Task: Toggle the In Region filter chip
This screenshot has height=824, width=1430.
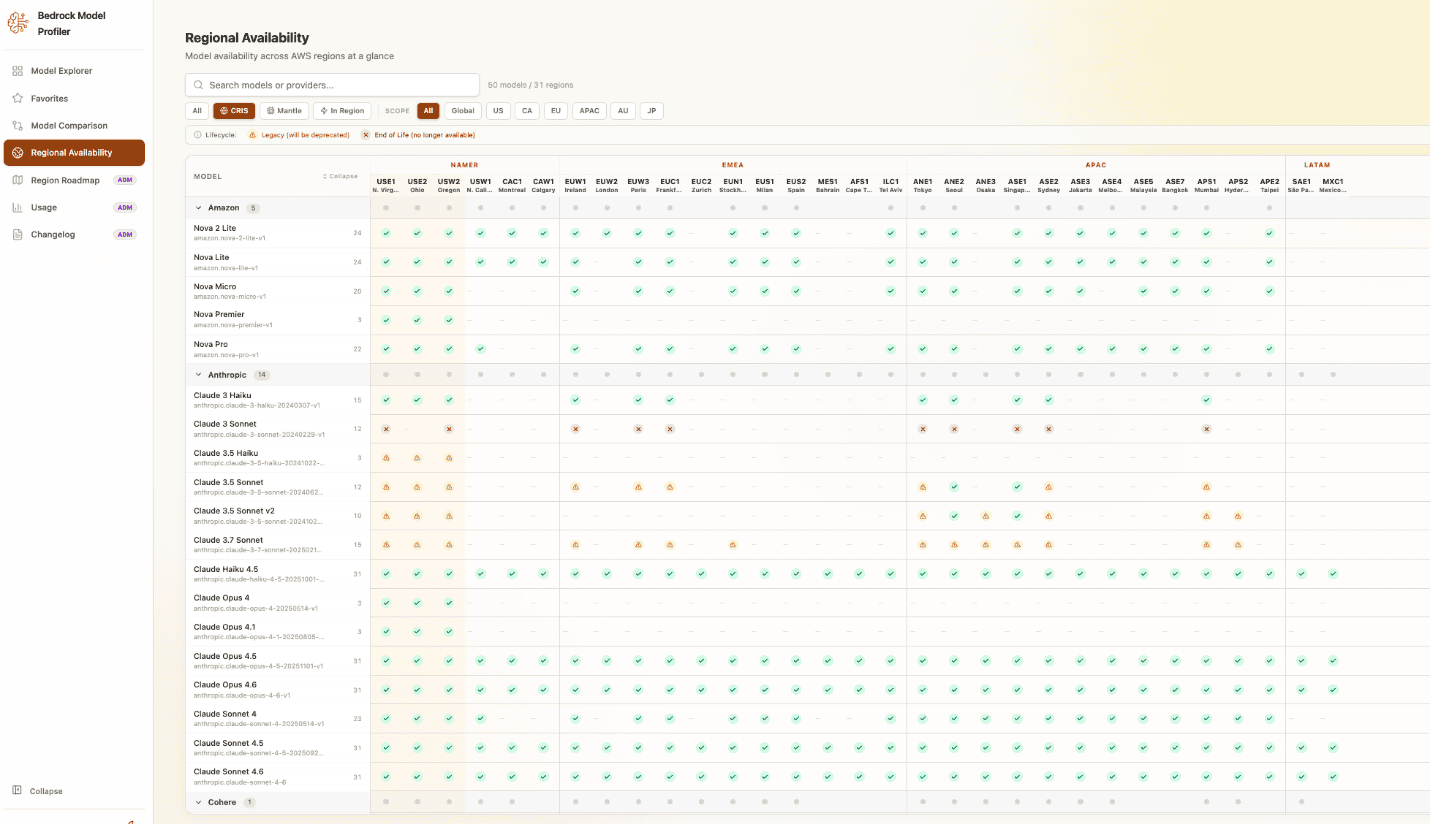Action: click(342, 111)
